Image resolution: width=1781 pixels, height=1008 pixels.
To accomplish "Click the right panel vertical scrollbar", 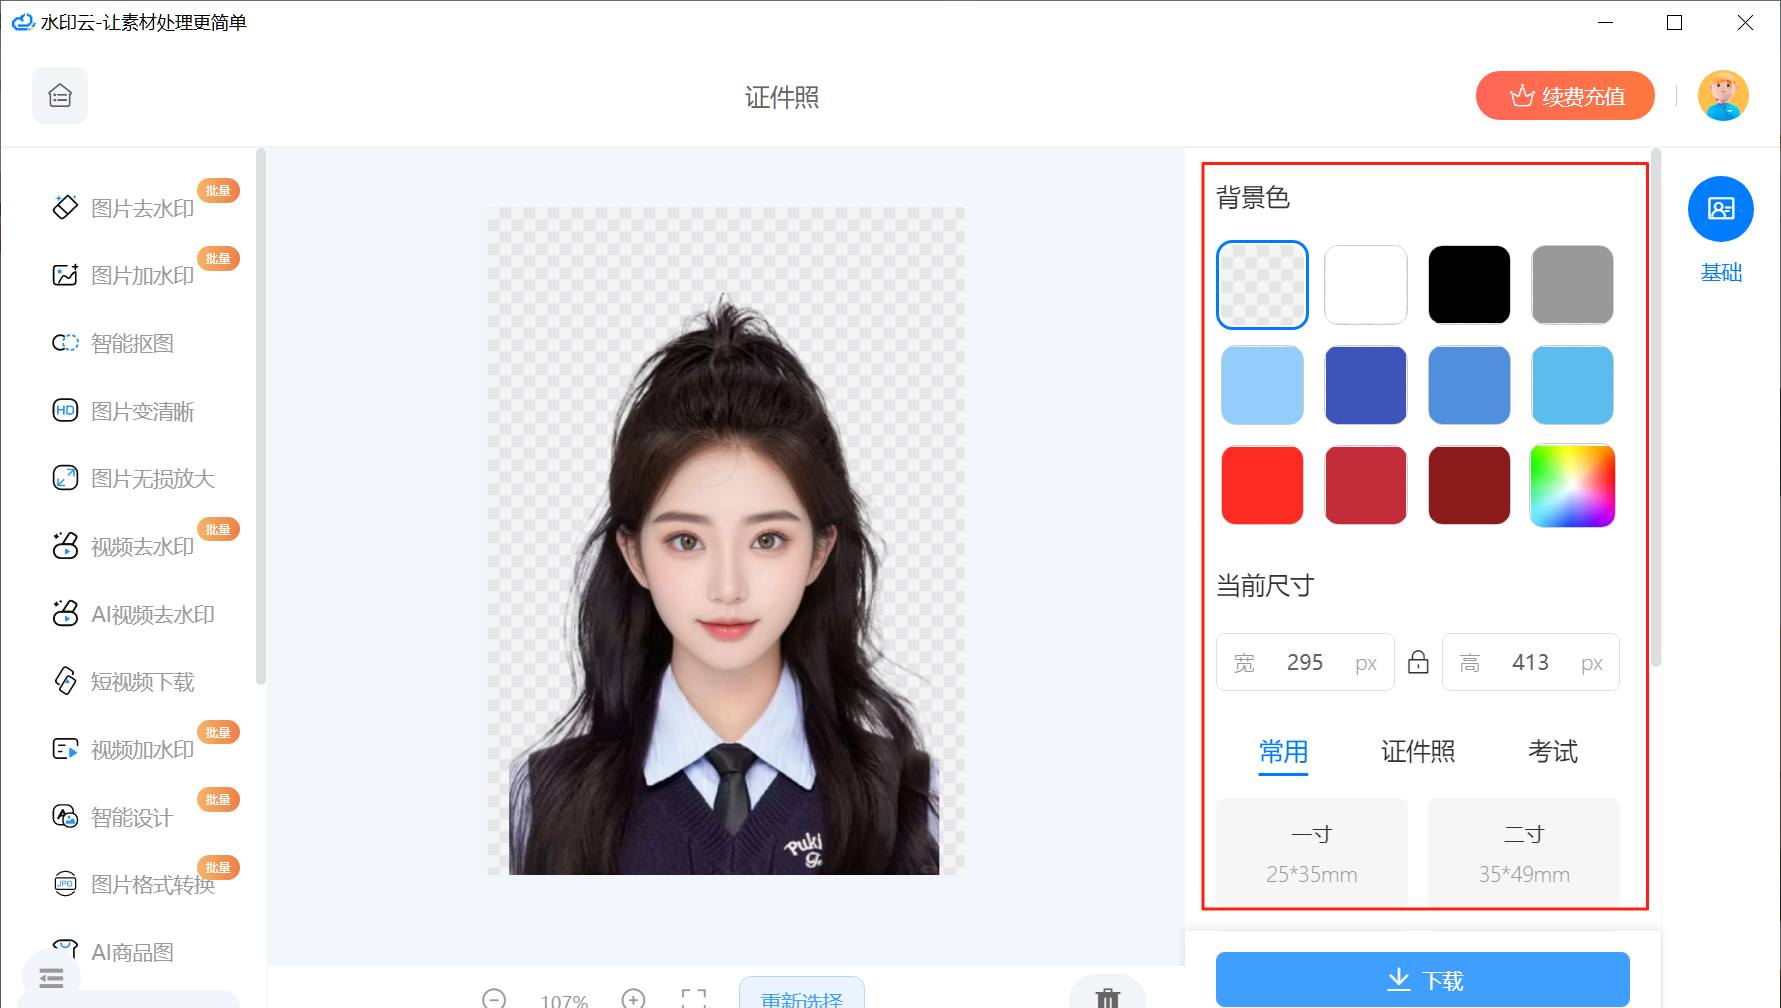I will click(x=1655, y=408).
